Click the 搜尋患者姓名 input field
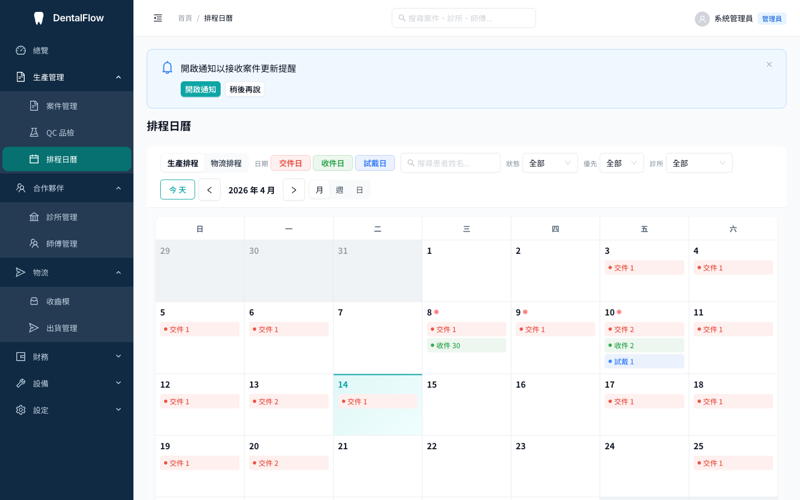This screenshot has height=500, width=800. (451, 163)
